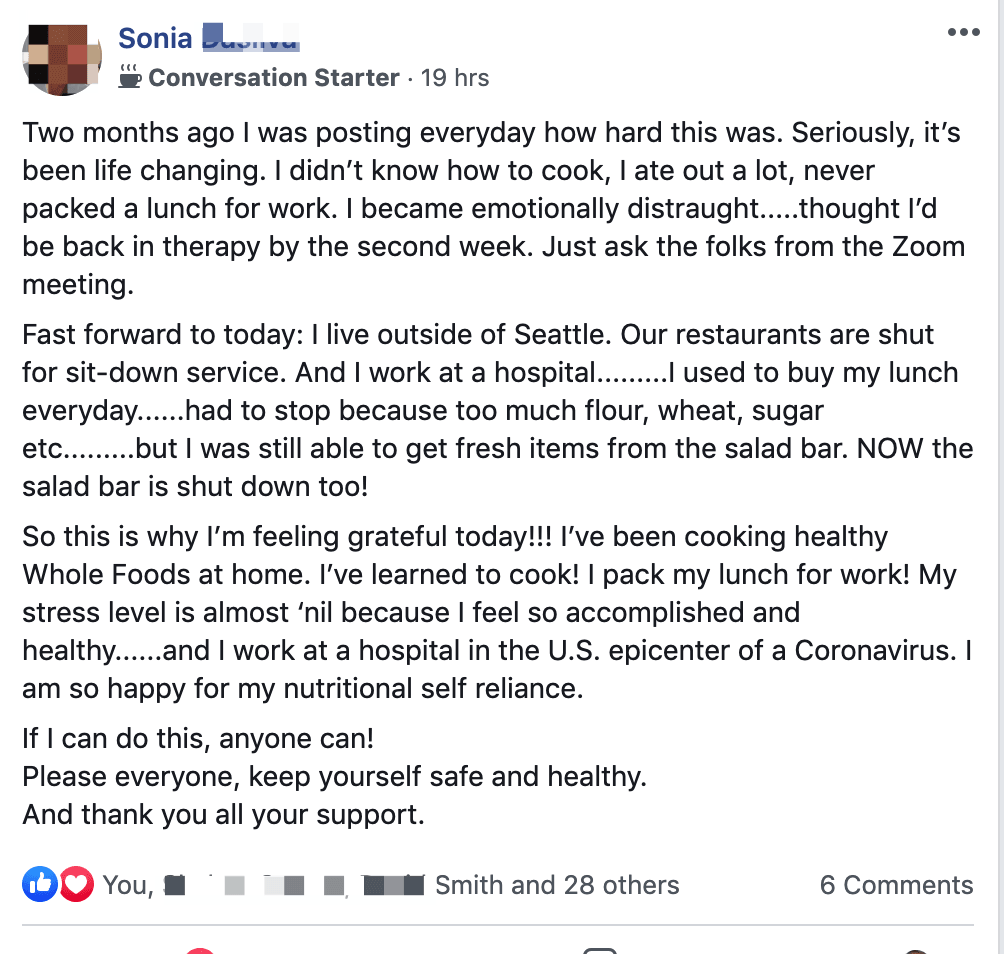
Task: Click the comment icon below the post
Action: [x=600, y=949]
